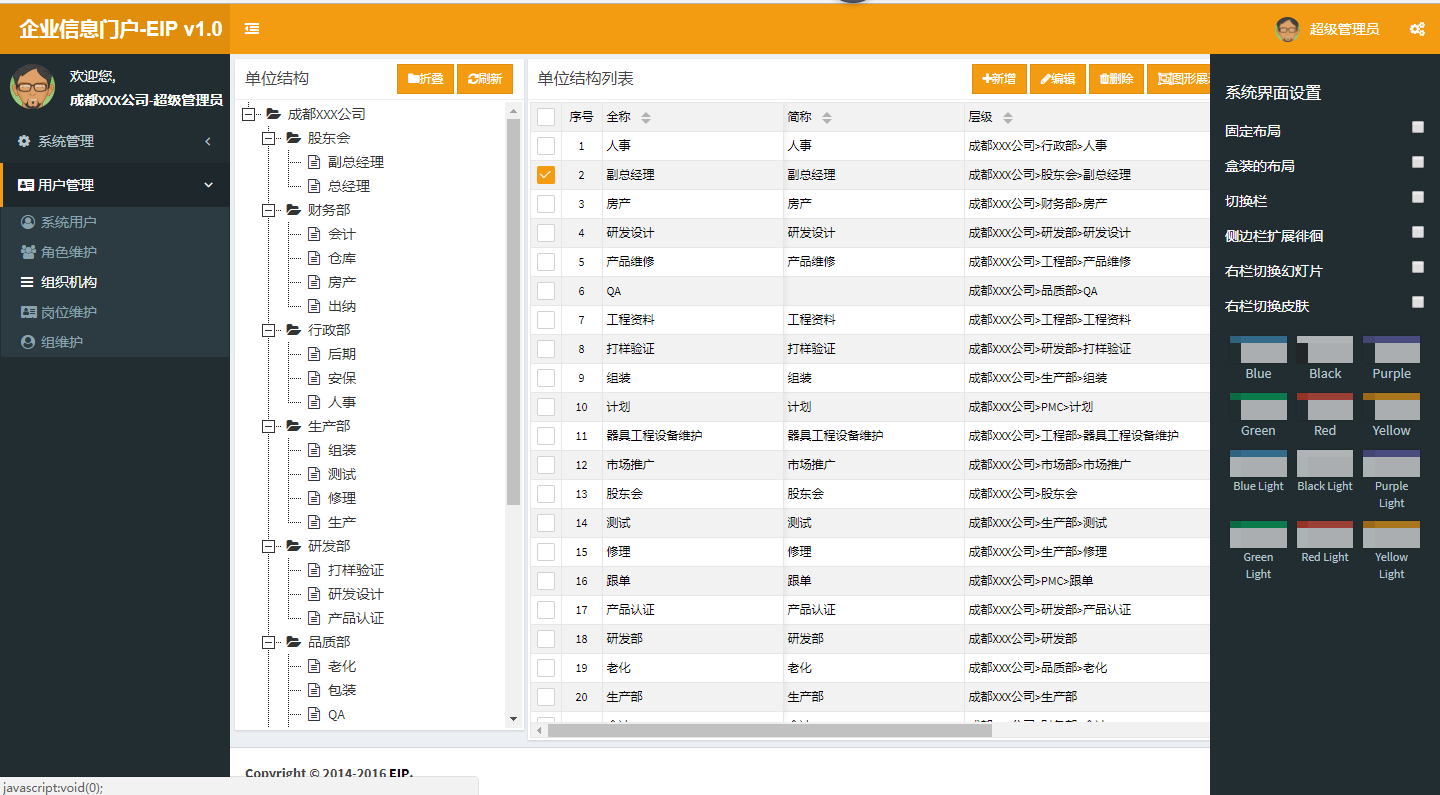Click the 财务部 folder icon in tree
Image resolution: width=1440 pixels, height=795 pixels.
point(293,210)
